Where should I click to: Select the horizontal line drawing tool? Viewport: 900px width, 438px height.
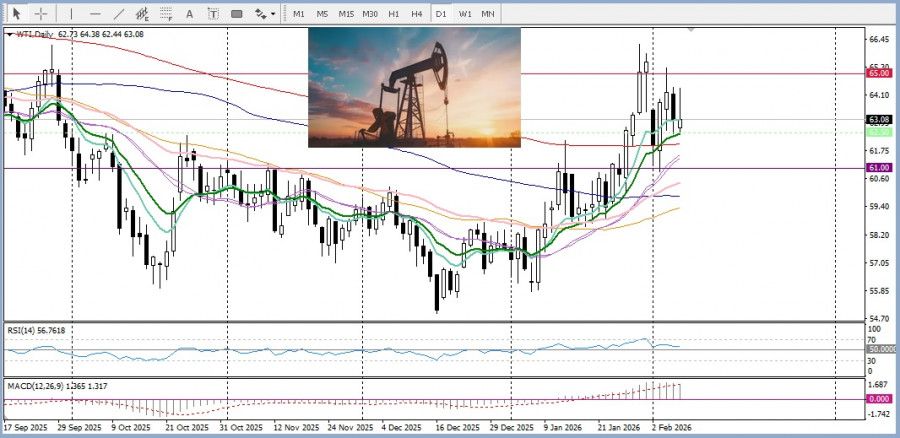95,14
